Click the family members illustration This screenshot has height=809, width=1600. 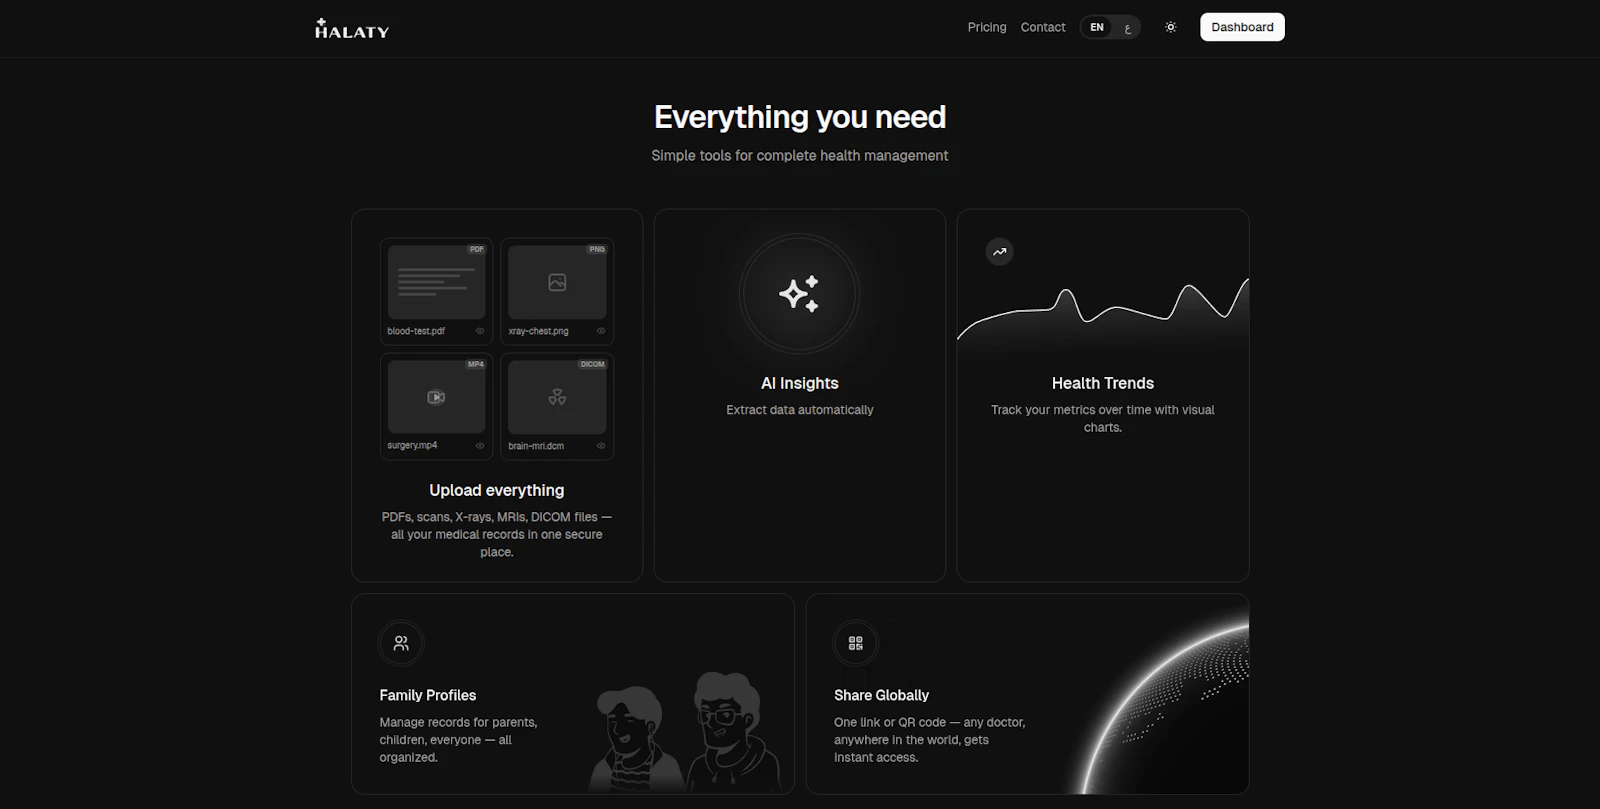pos(685,732)
